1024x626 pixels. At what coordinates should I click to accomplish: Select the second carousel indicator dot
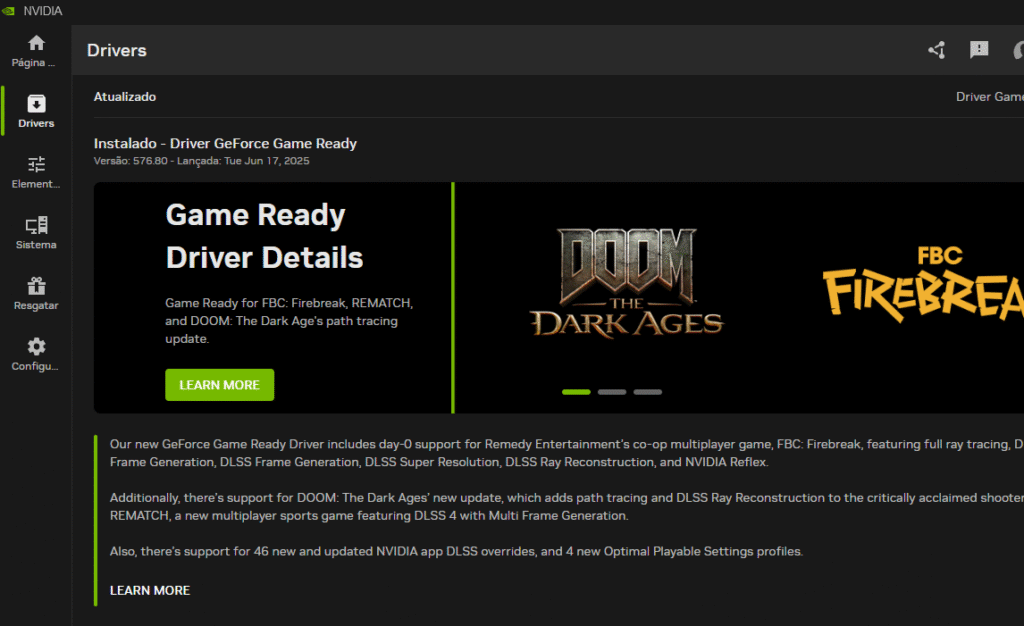click(612, 392)
